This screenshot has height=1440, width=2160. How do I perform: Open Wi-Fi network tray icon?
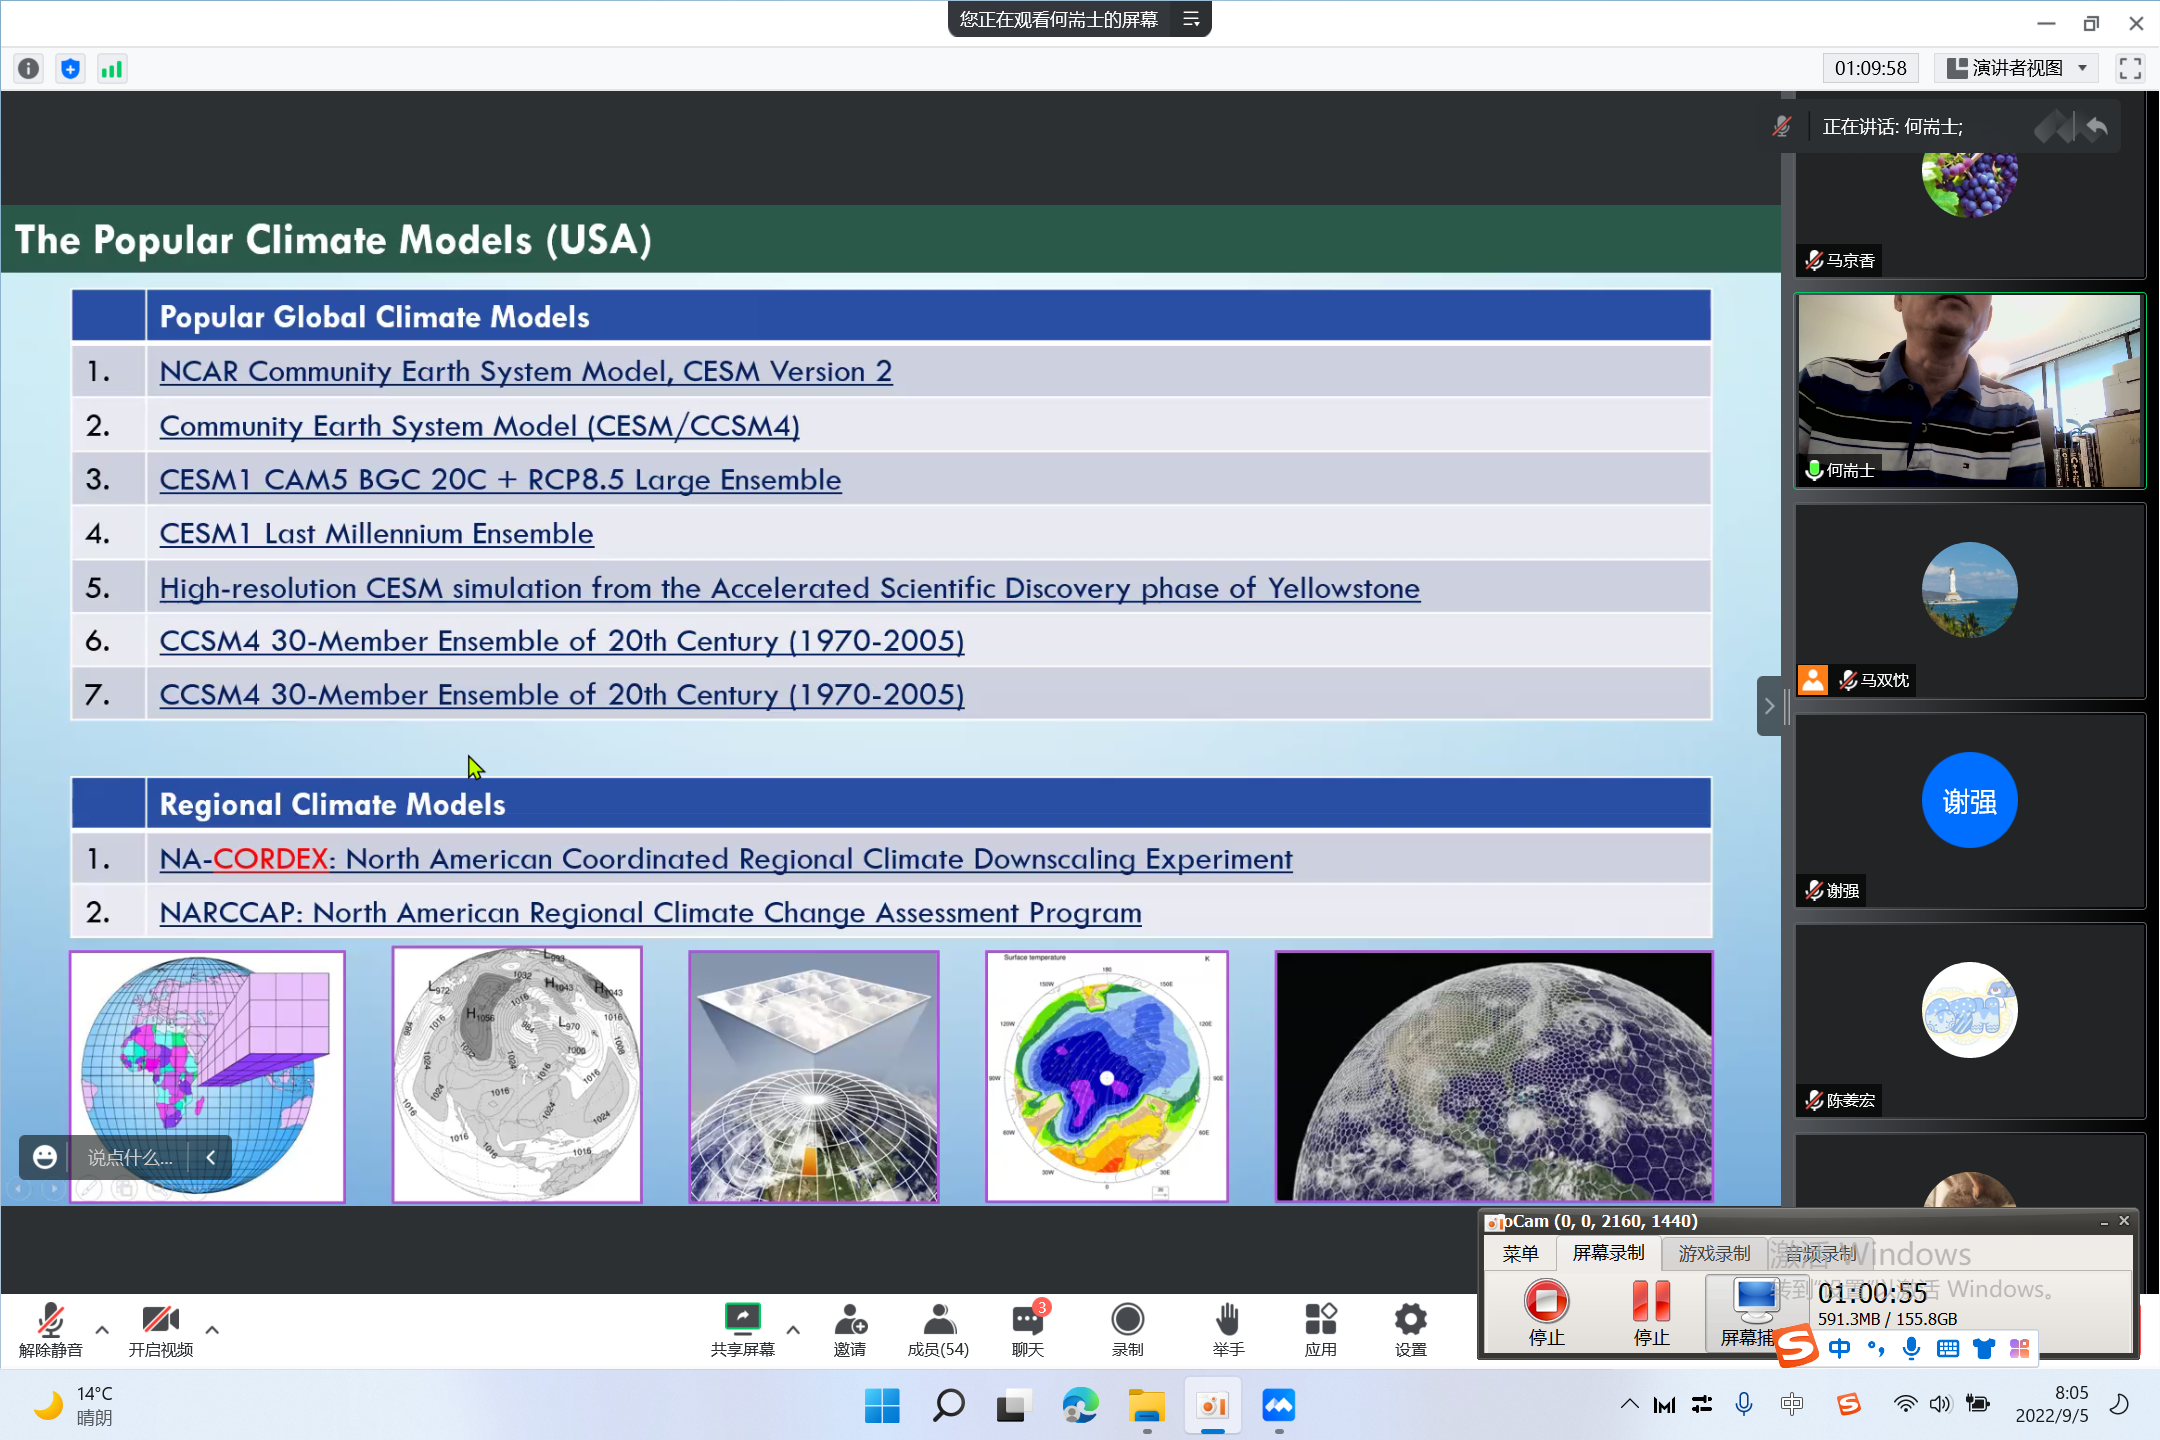[1905, 1404]
